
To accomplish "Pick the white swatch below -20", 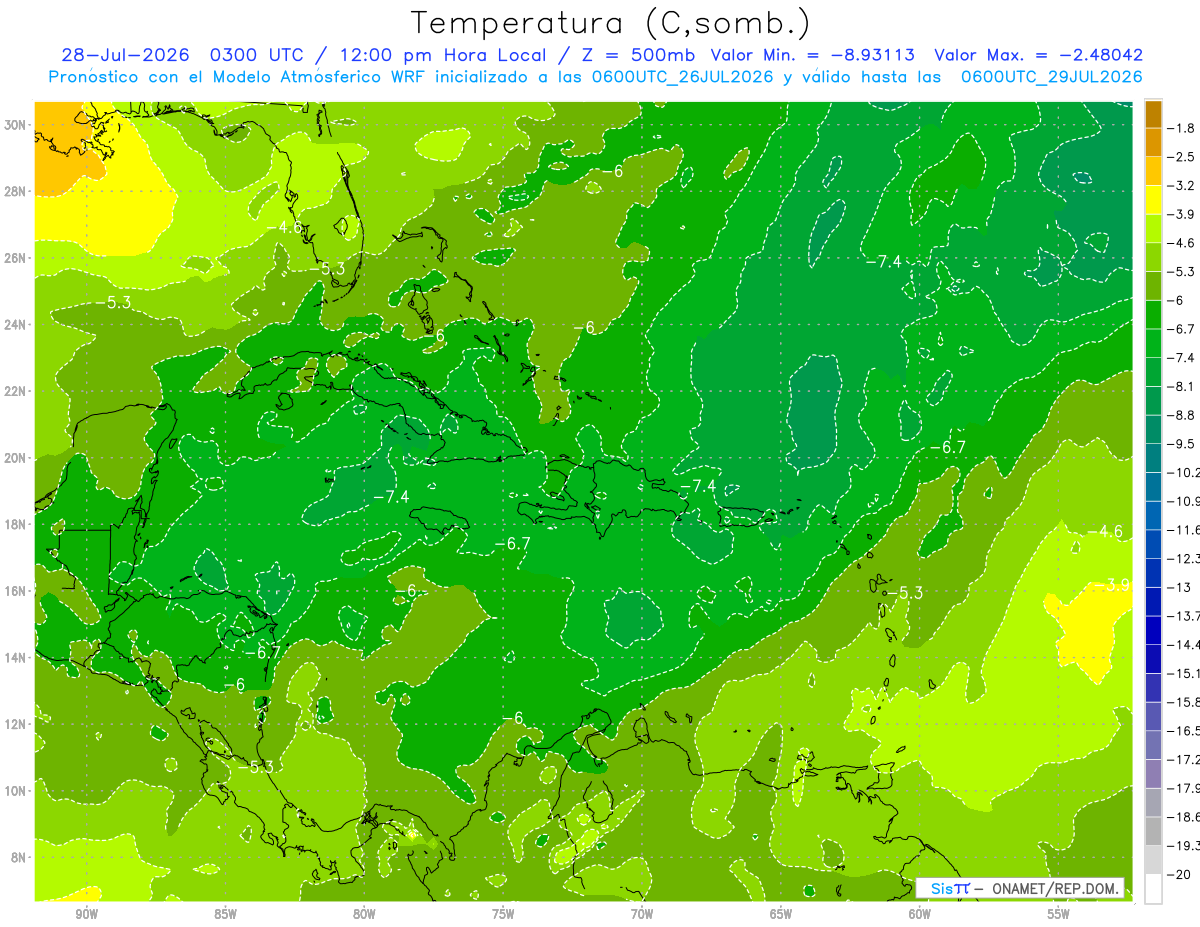I will [1153, 888].
